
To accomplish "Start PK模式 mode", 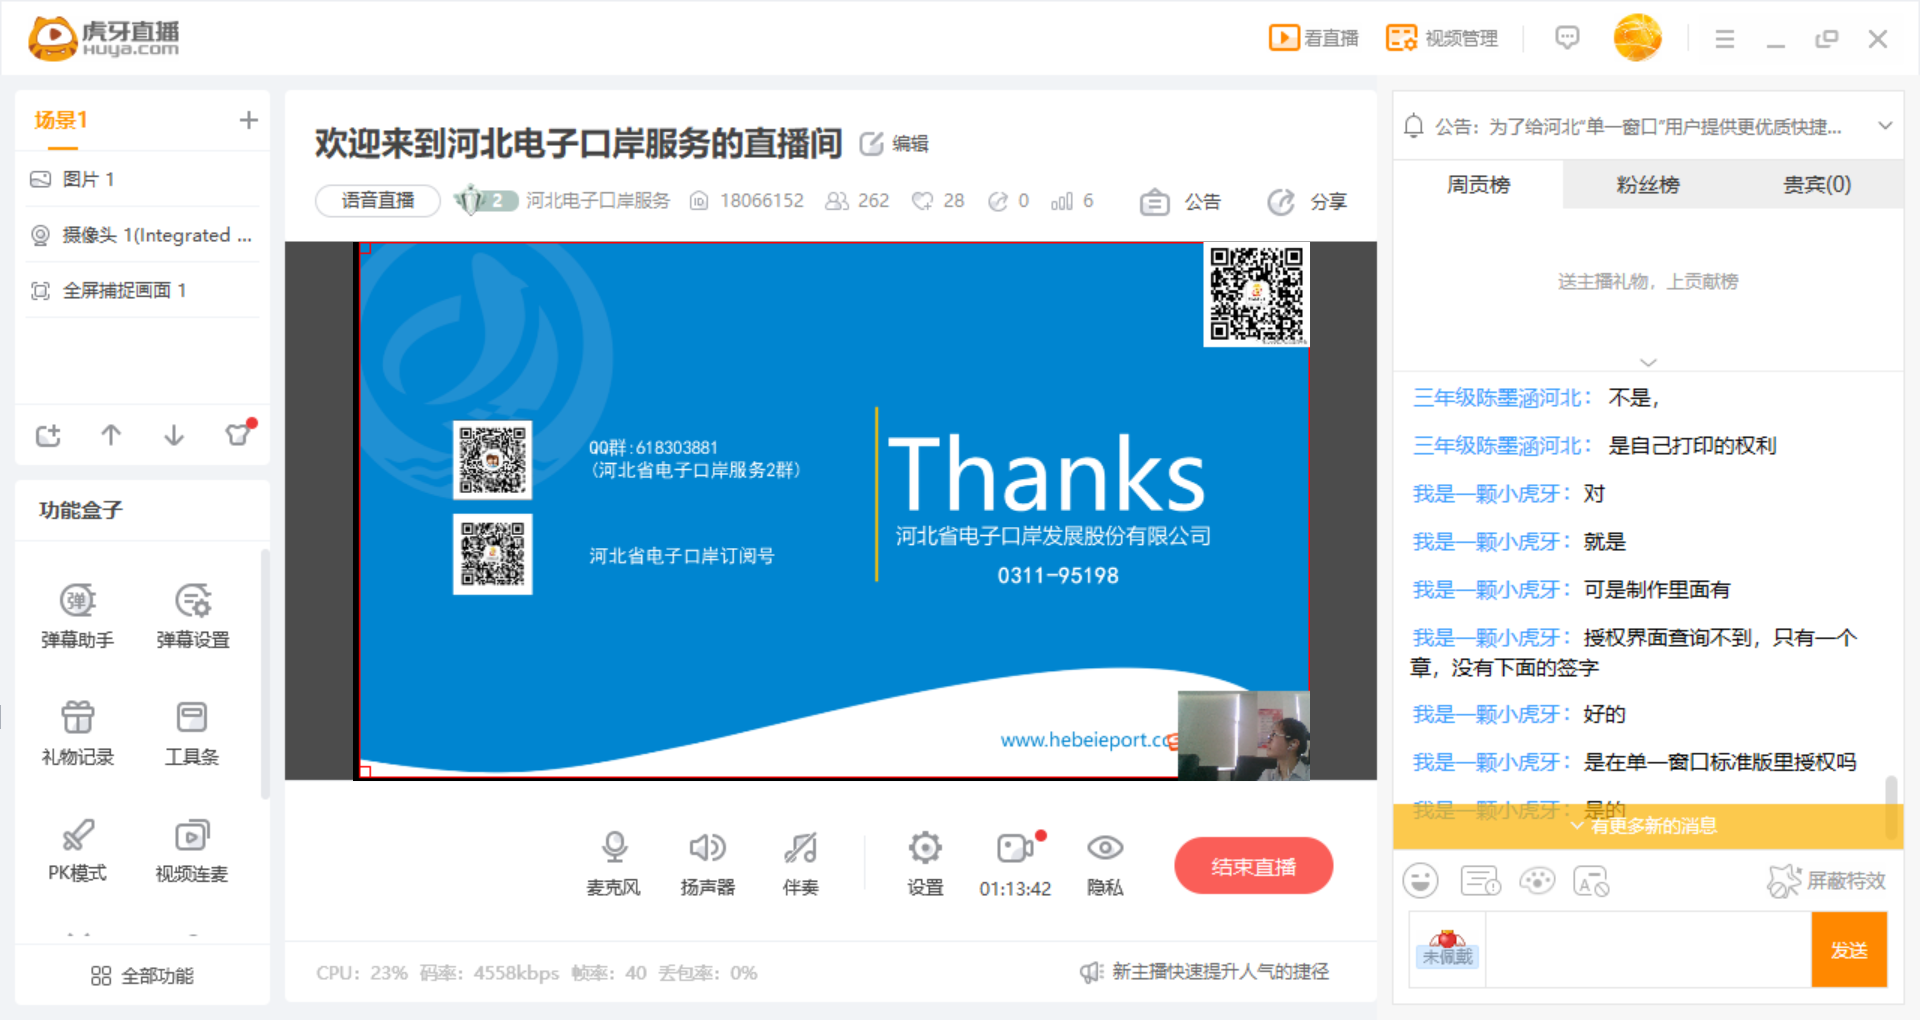I will pos(77,850).
